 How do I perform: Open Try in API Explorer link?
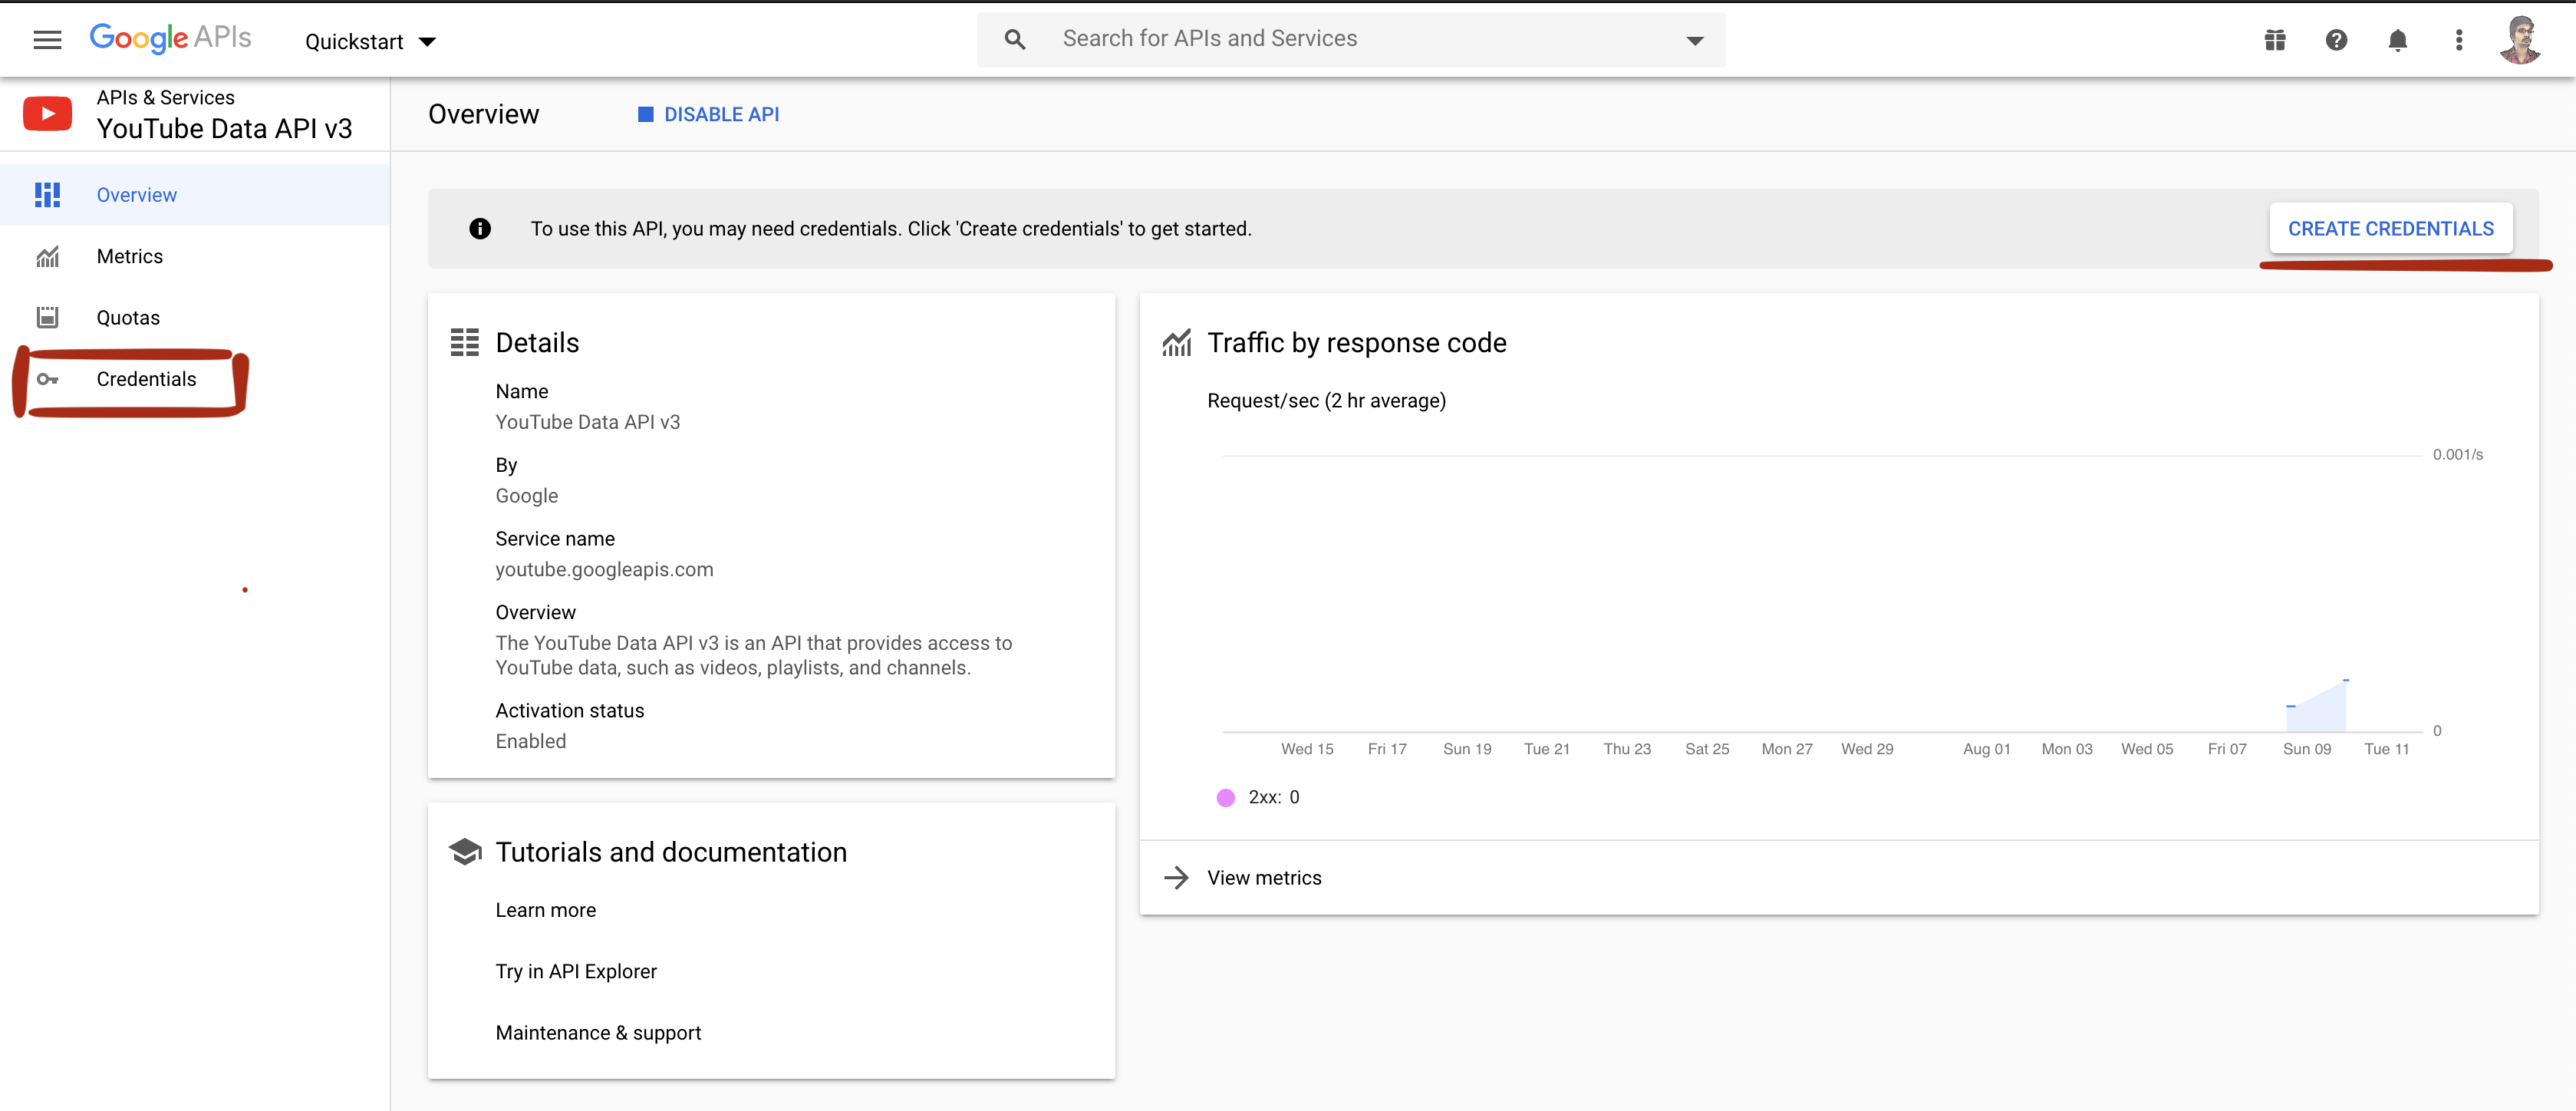pyautogui.click(x=576, y=971)
